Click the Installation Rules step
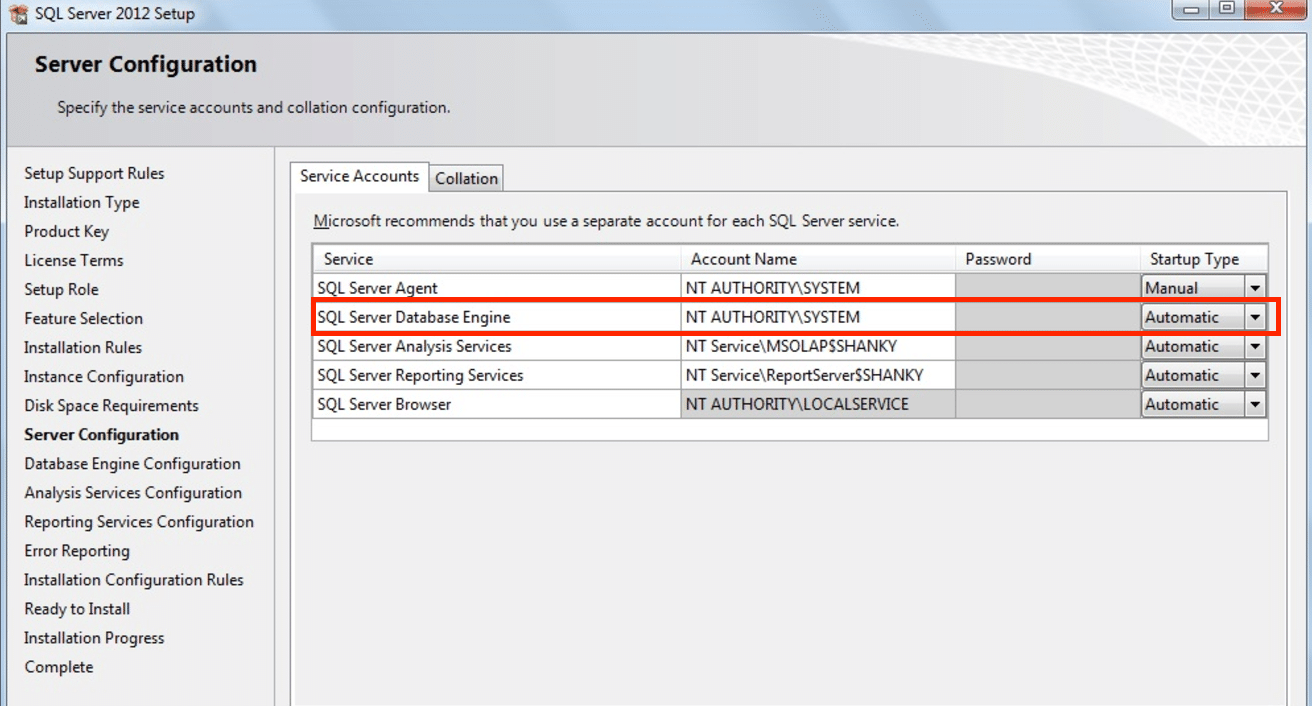The width and height of the screenshot is (1312, 706). (83, 347)
